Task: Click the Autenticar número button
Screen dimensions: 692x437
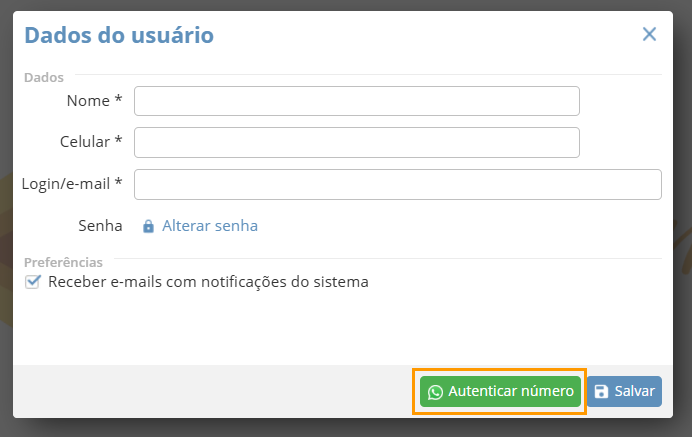Action: coord(500,392)
